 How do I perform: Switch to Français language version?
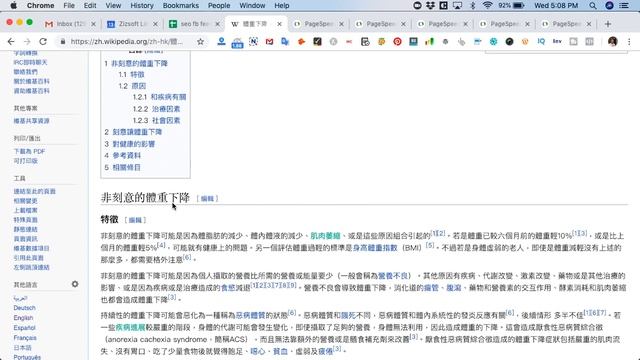(25, 338)
